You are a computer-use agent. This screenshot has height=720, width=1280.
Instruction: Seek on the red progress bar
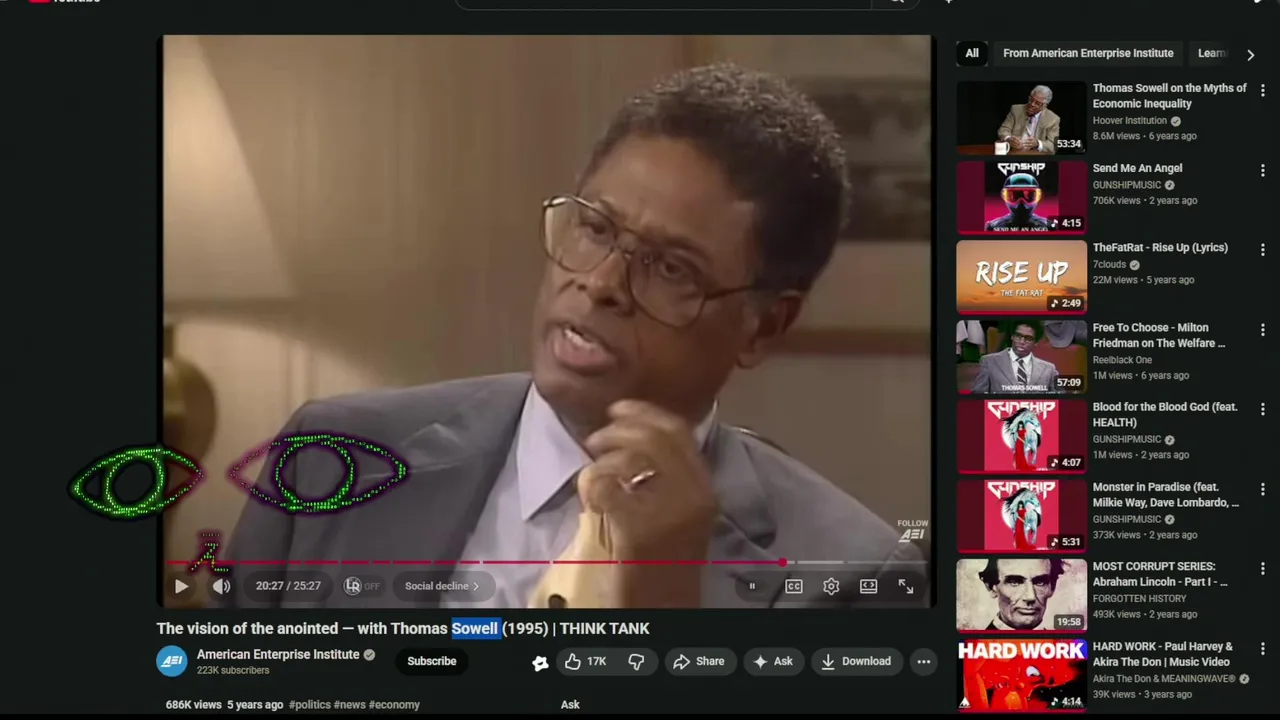[546, 562]
